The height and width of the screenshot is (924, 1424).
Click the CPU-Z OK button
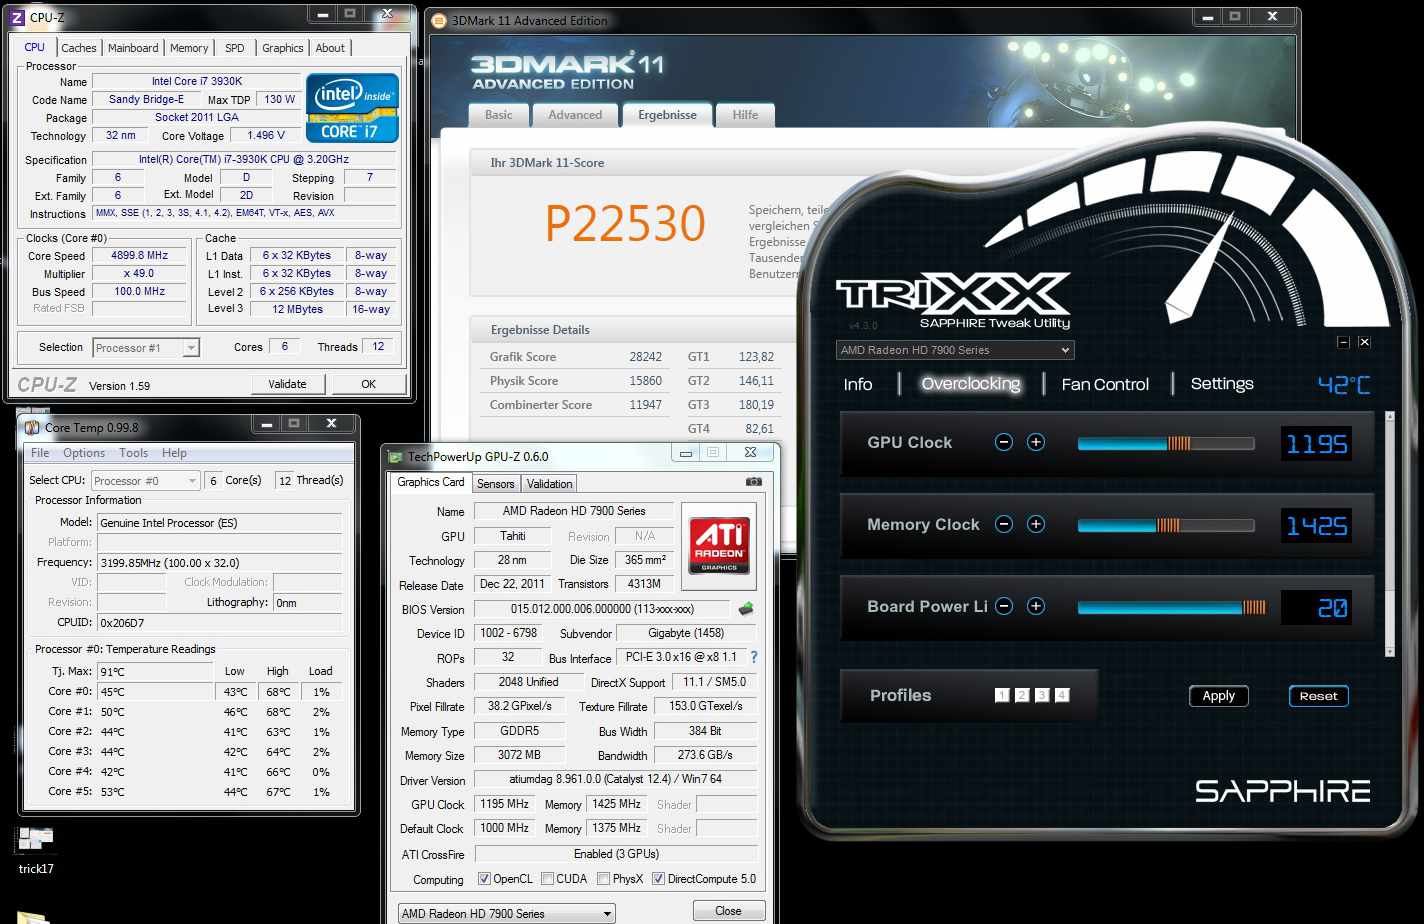(x=369, y=384)
